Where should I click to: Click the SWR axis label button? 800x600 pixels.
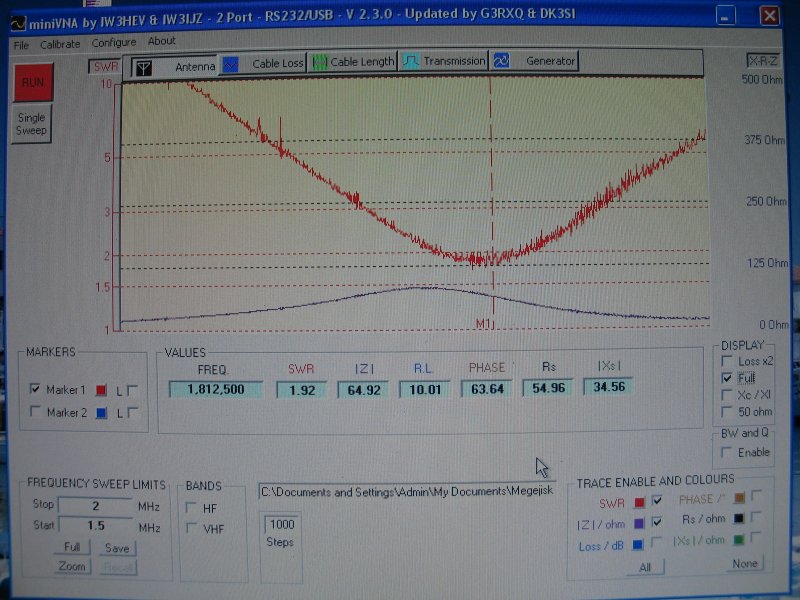(x=105, y=67)
